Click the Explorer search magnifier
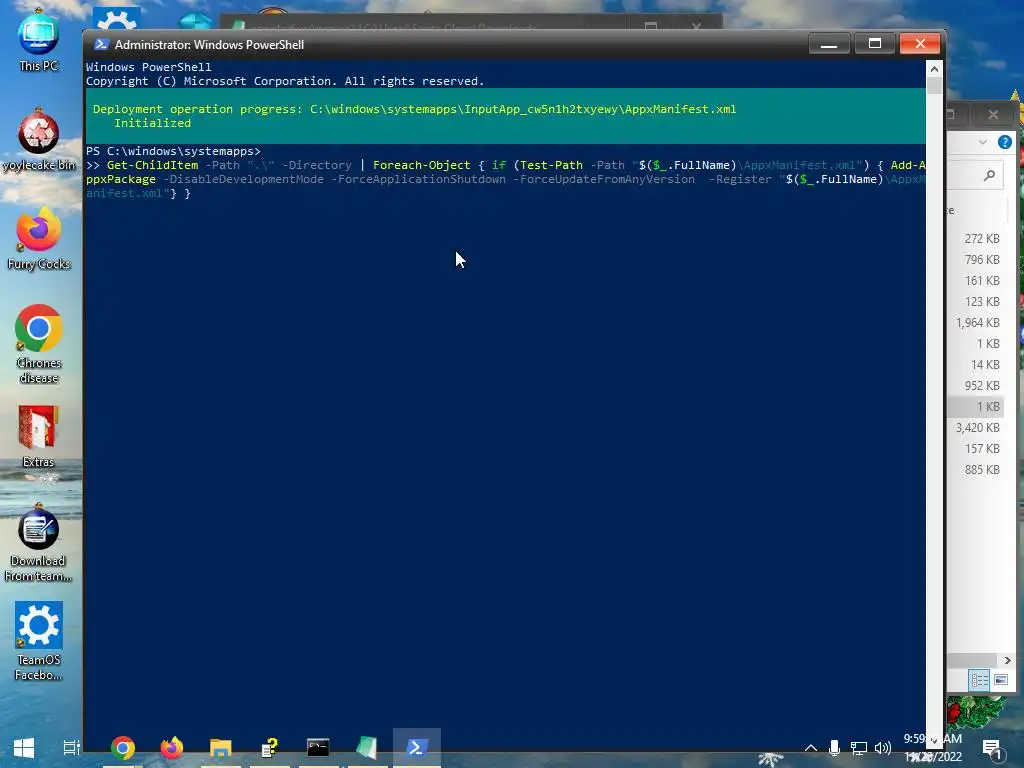 tap(989, 175)
